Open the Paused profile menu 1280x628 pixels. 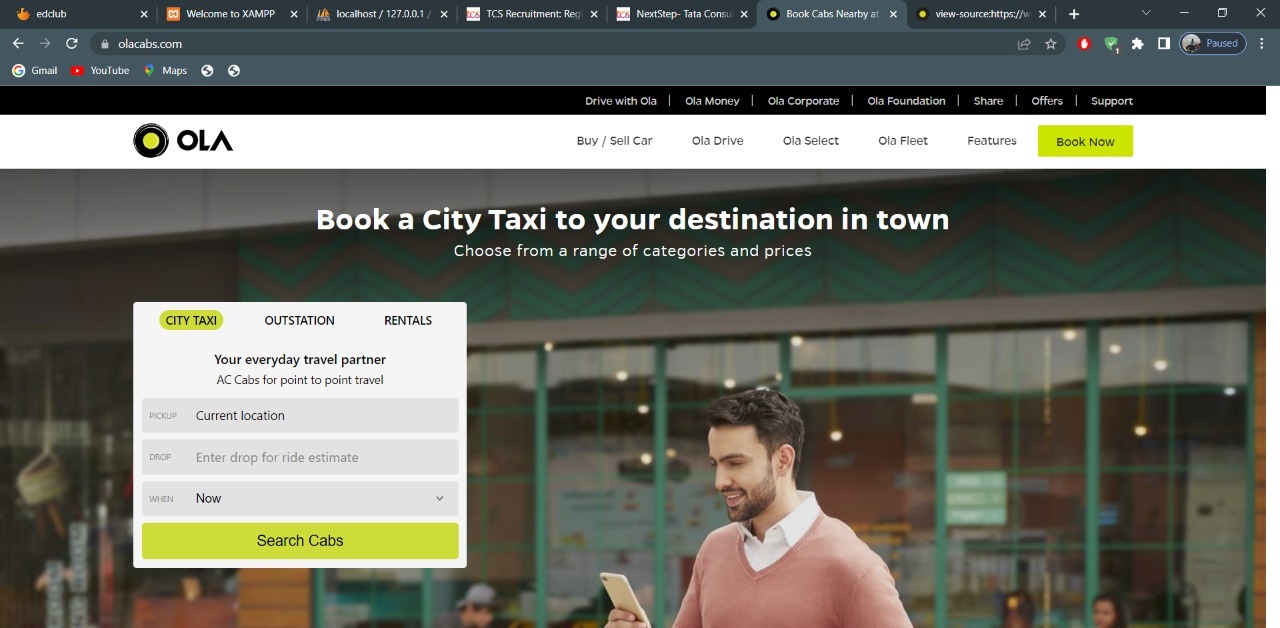1213,44
